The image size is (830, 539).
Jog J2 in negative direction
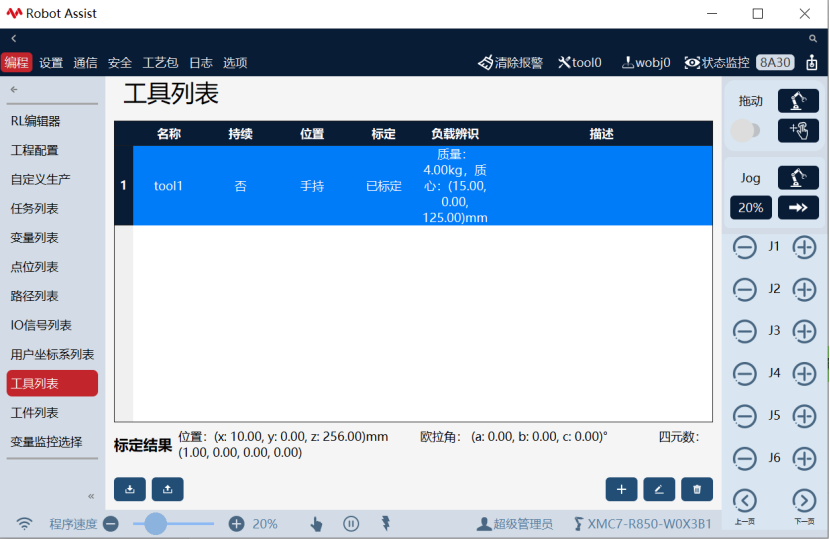(x=744, y=290)
